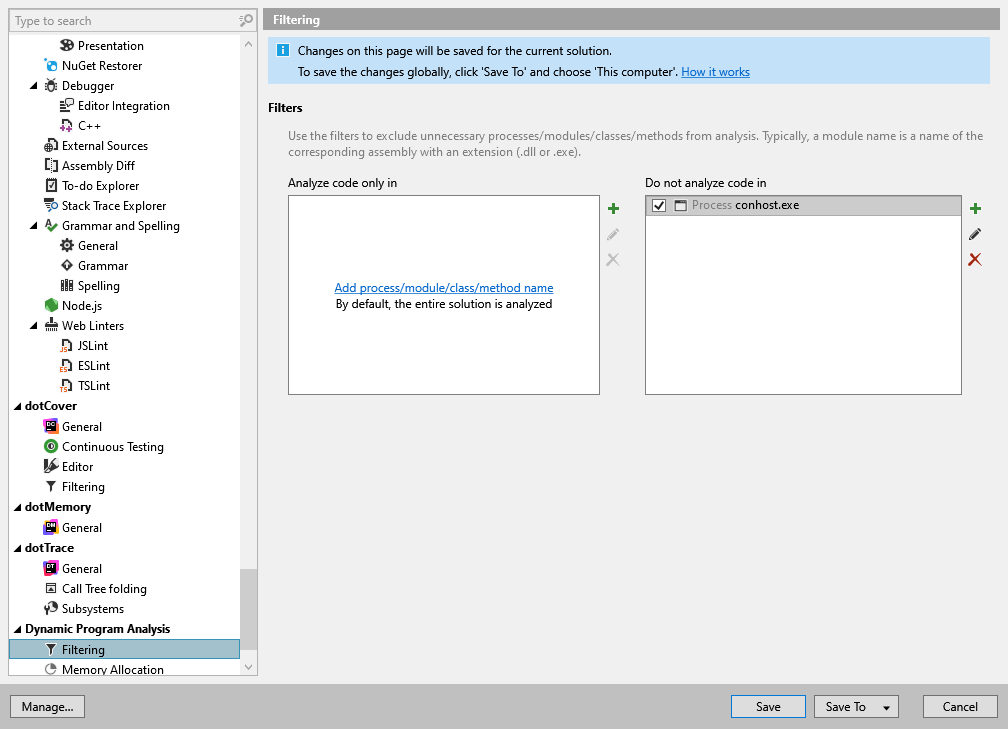
Task: Add filter to 'Do not analyze code in' list
Action: click(x=975, y=208)
